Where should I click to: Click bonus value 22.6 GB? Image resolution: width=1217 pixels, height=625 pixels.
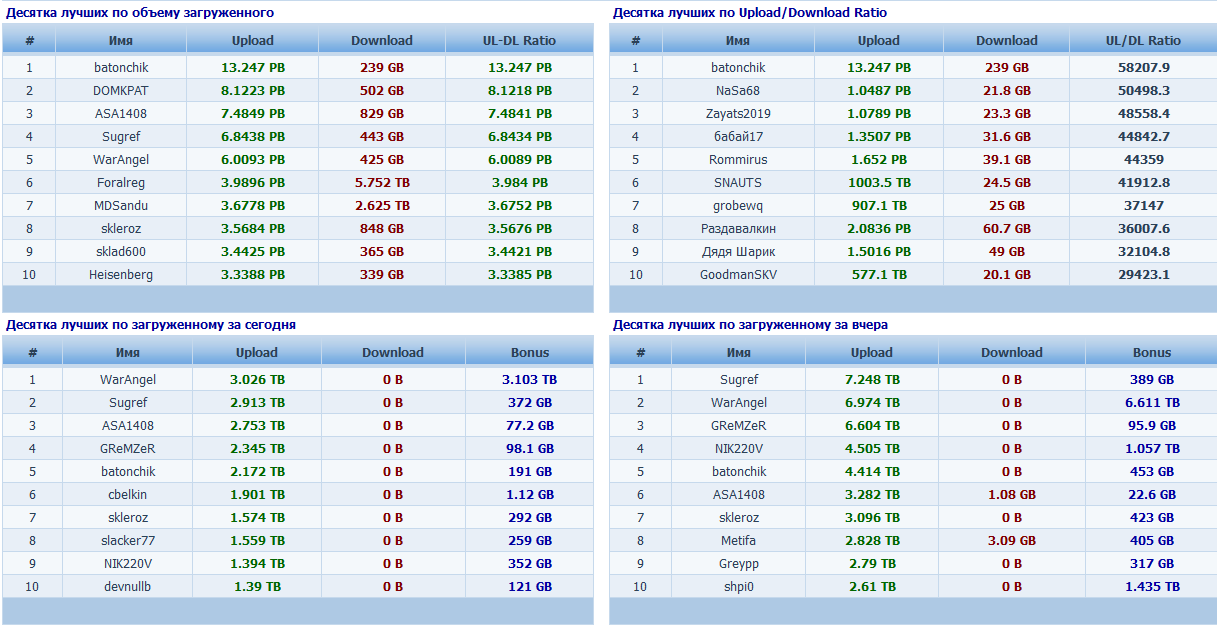[x=1152, y=494]
